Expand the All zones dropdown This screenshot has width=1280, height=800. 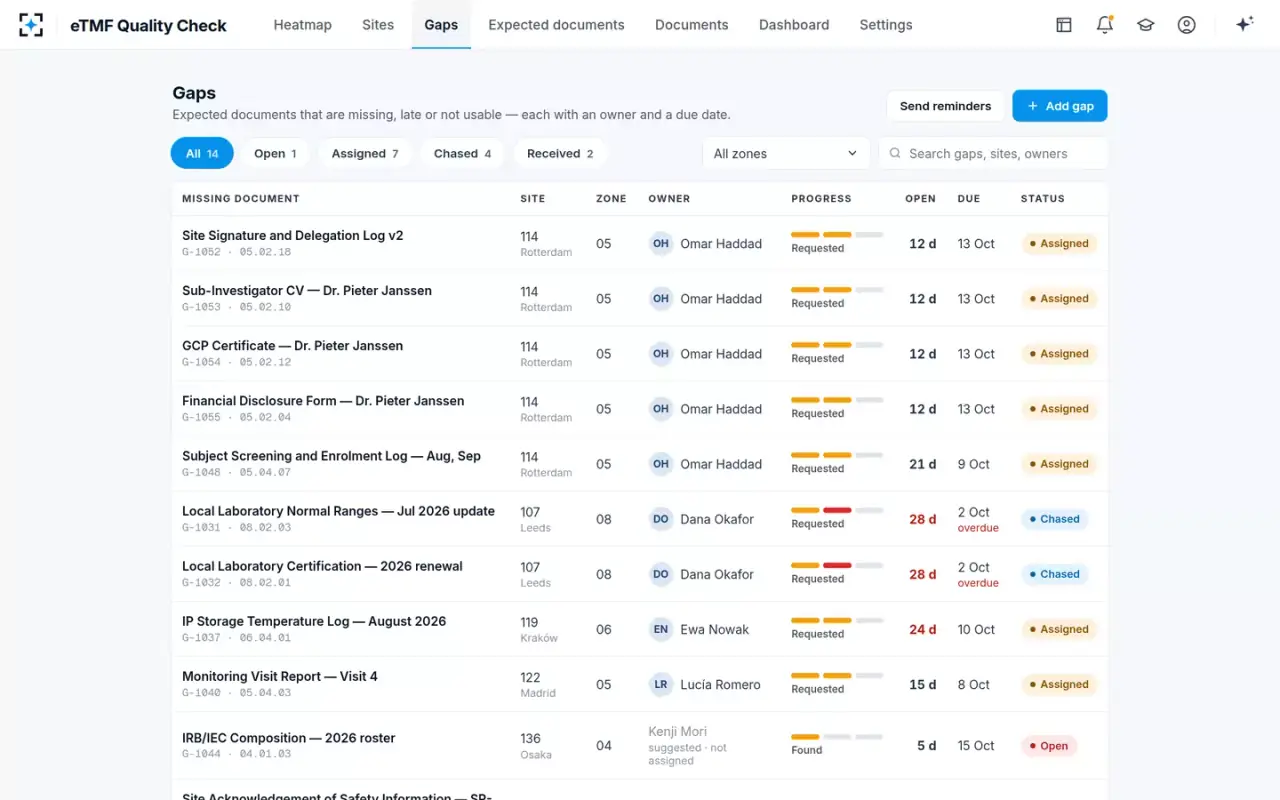pos(786,154)
